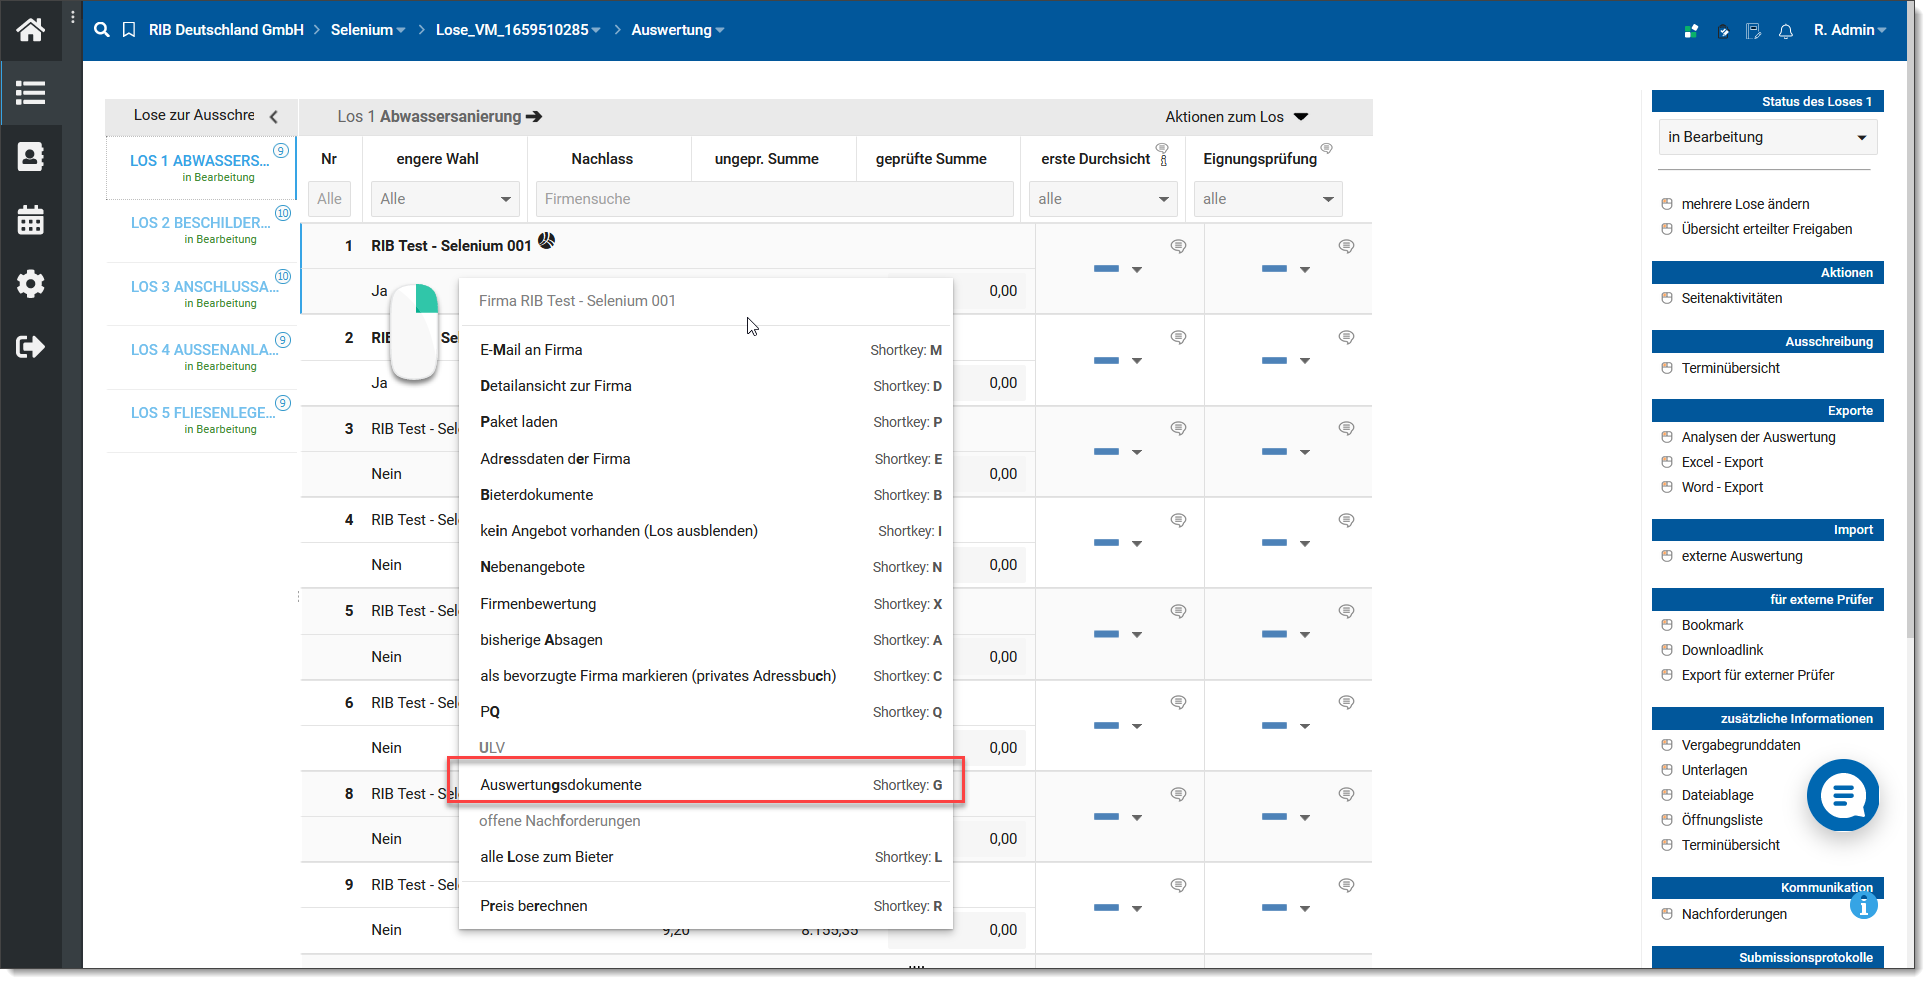Click 'mehrere Lose ändern' link
Screen dimensions: 1930x984
(1745, 204)
